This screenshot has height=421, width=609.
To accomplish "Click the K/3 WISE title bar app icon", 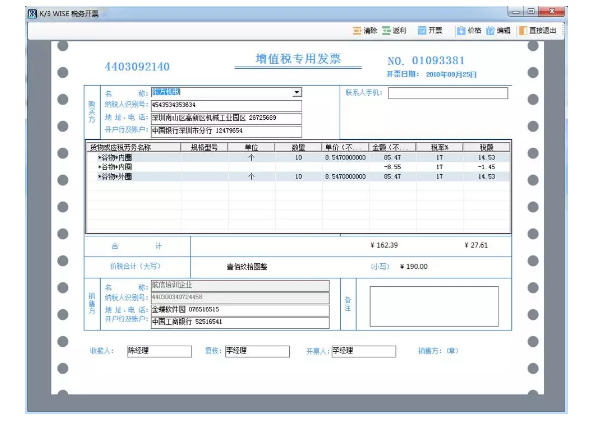I will (x=32, y=14).
